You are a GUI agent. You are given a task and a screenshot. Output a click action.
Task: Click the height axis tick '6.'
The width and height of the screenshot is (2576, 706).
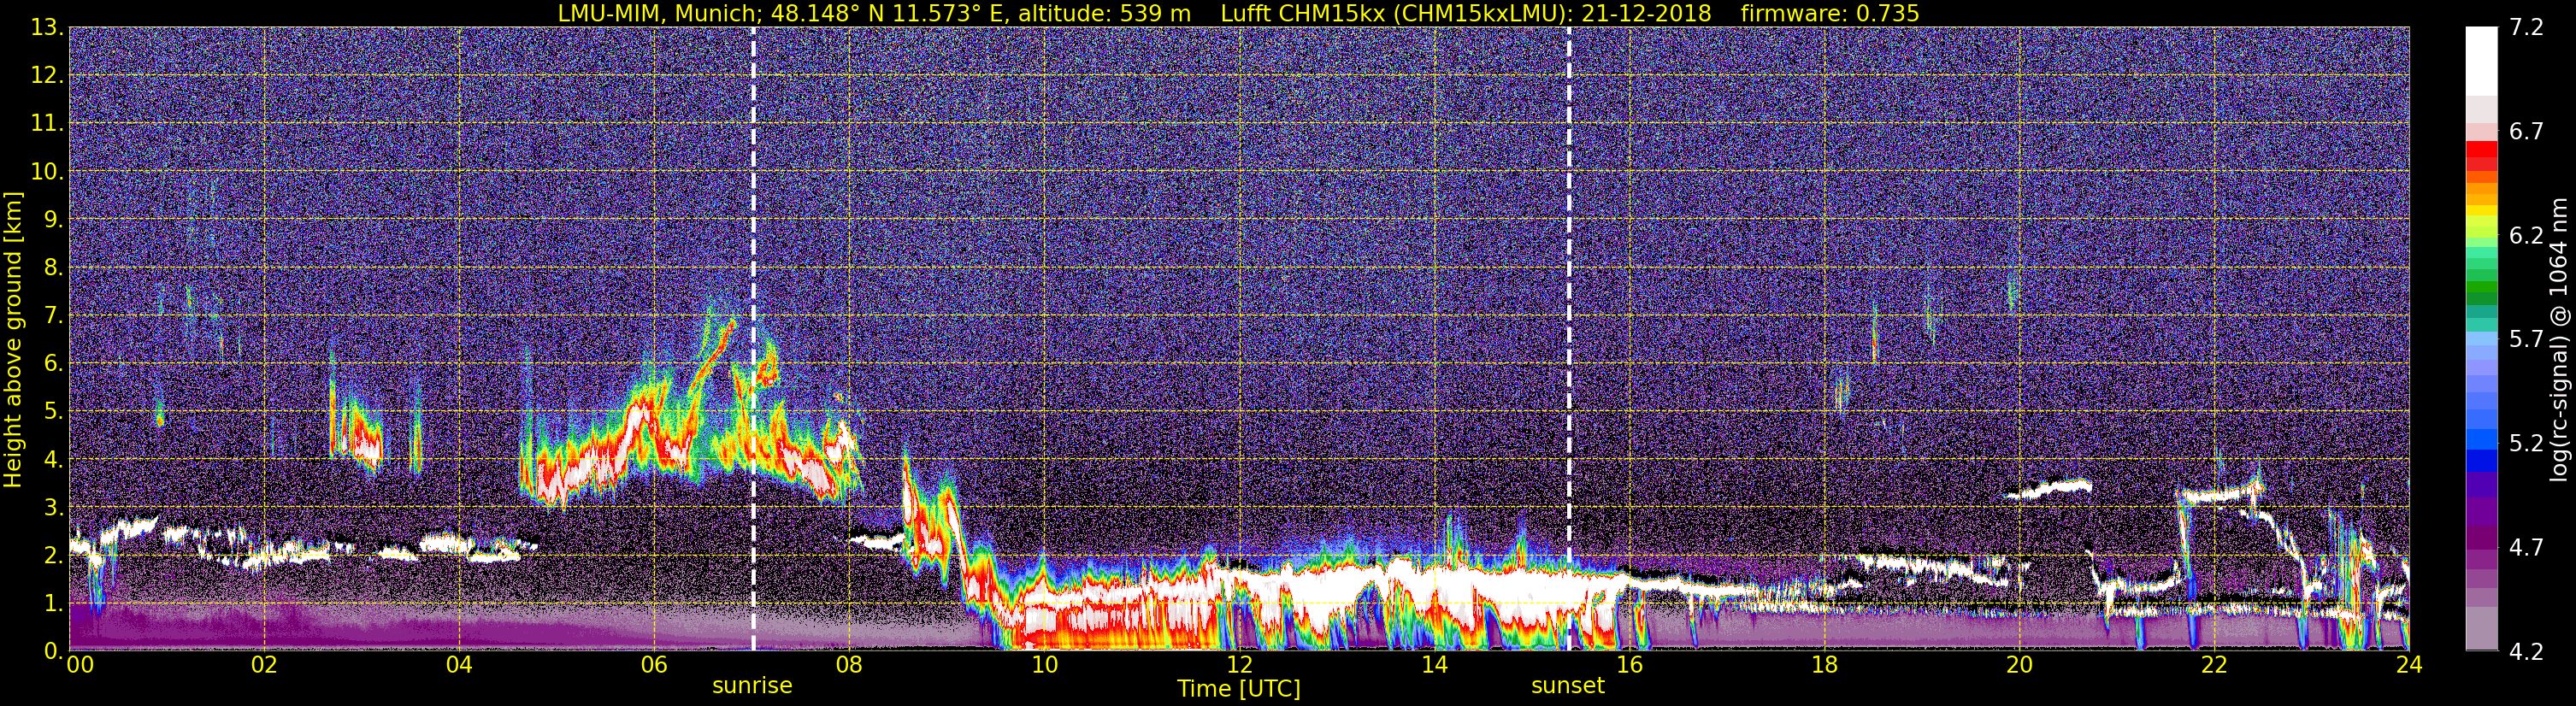point(53,364)
